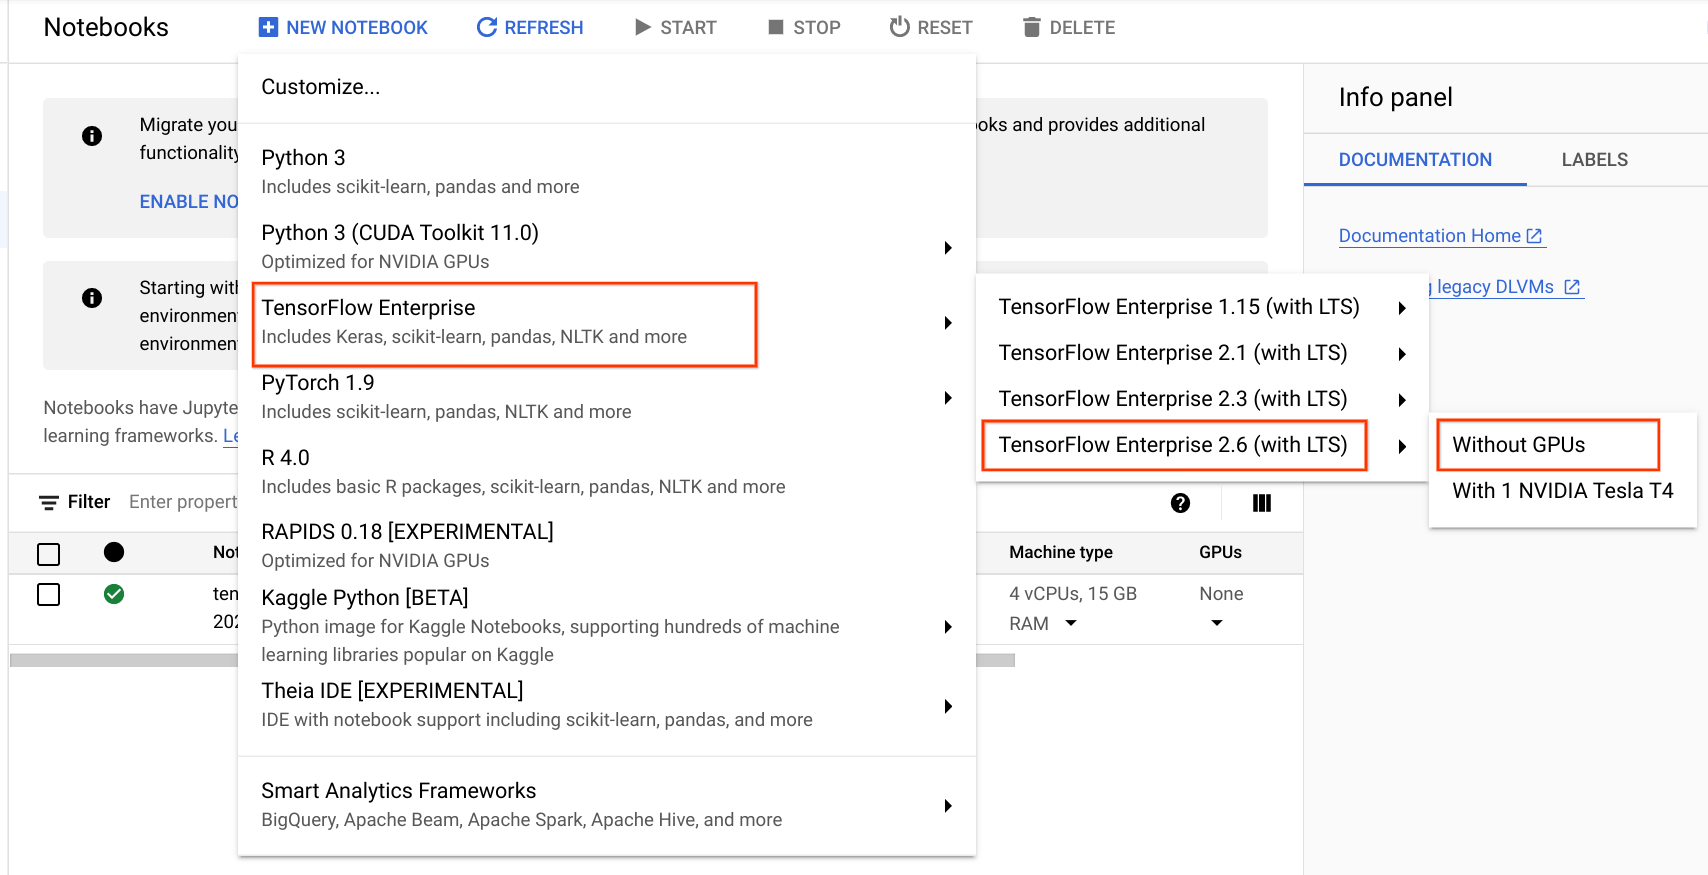Click the filter lines icon
Screen dimensions: 1708x875
point(49,502)
